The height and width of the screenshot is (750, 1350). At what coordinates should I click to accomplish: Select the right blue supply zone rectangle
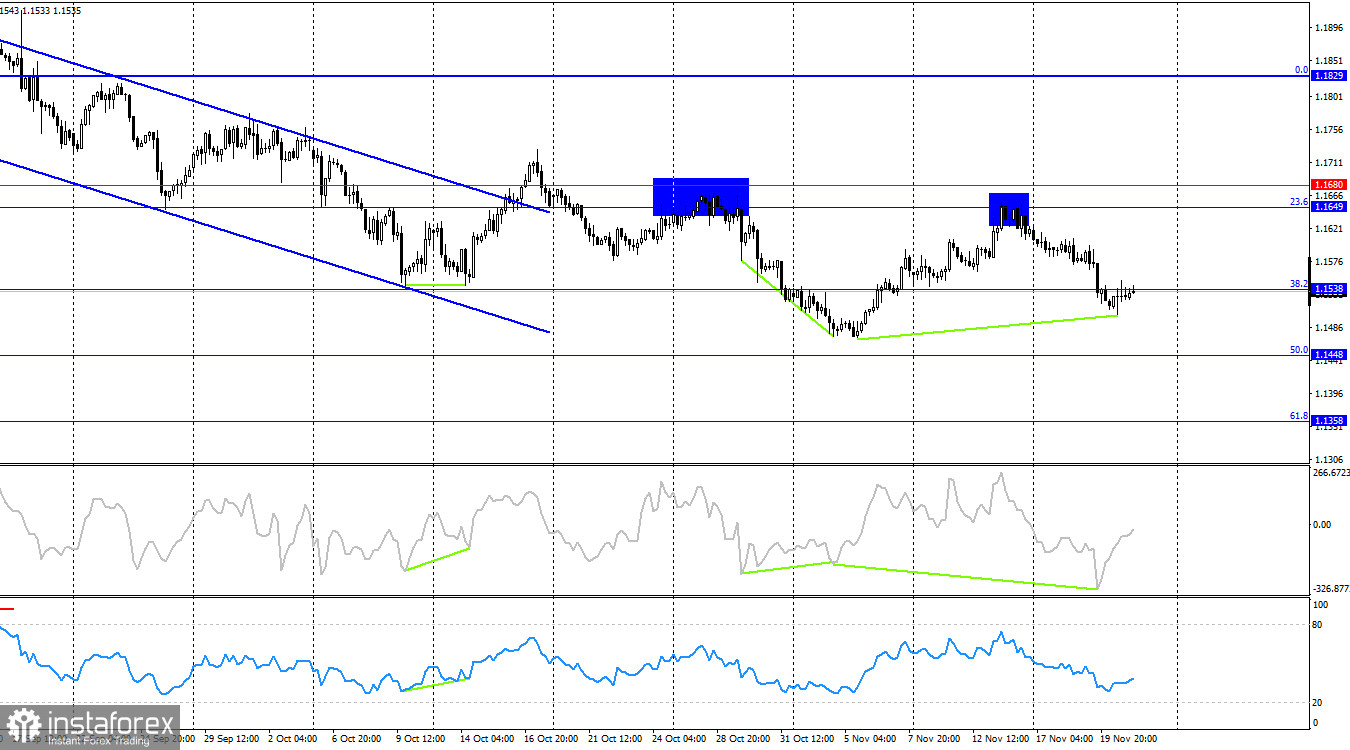(x=1008, y=207)
